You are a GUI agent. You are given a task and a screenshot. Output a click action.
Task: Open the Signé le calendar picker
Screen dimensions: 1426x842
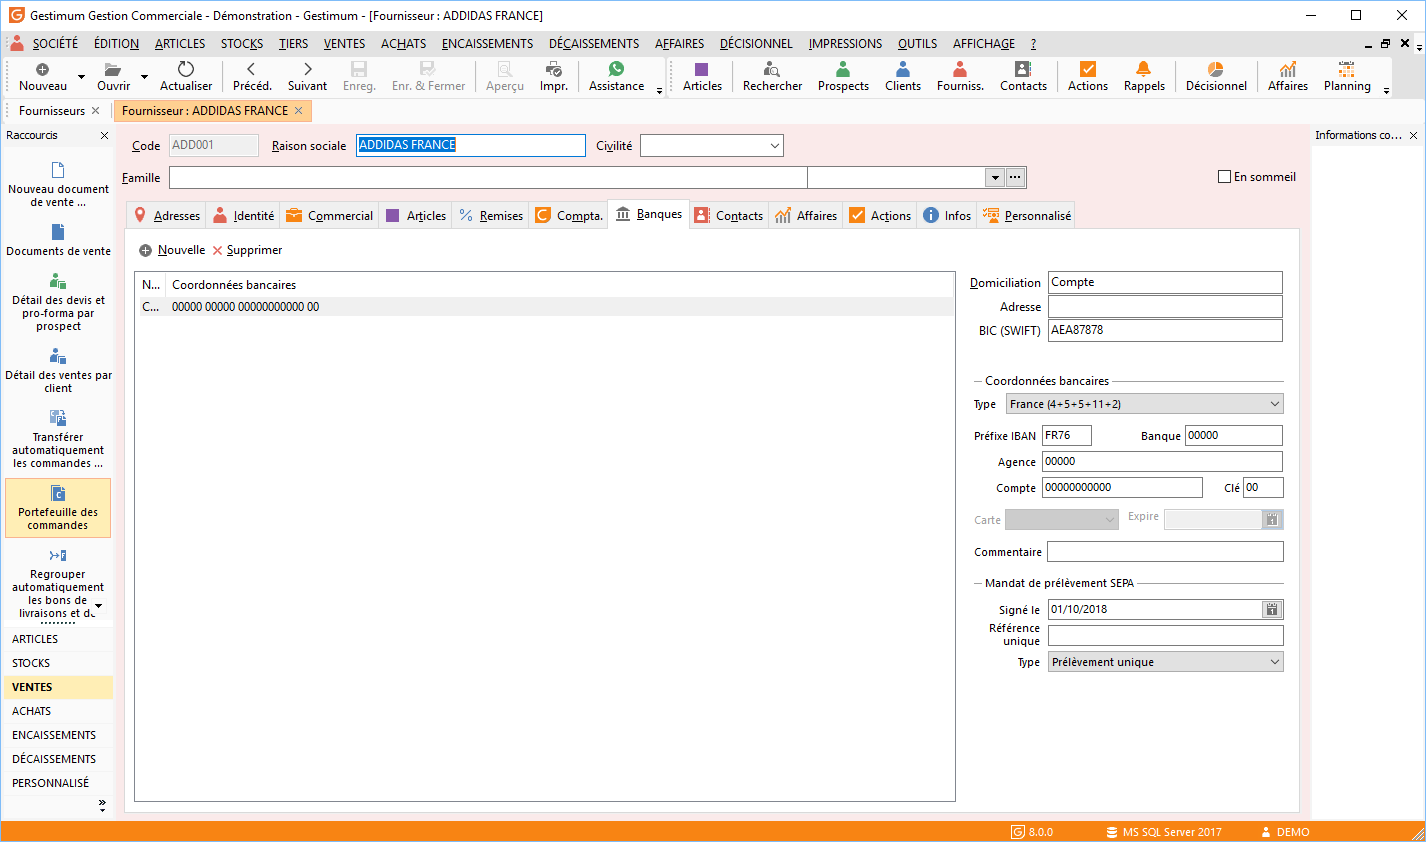pyautogui.click(x=1272, y=609)
